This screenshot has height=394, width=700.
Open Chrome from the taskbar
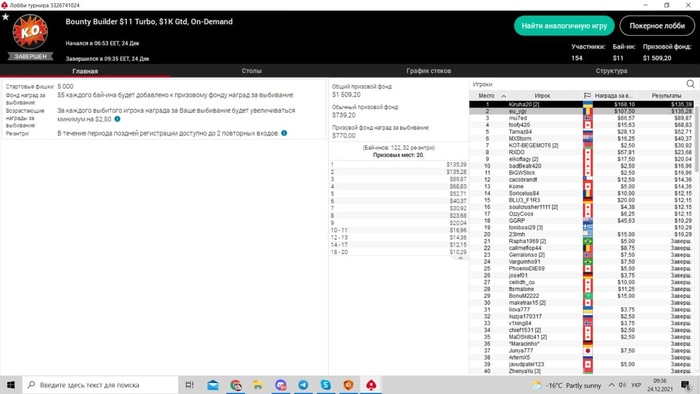(x=236, y=385)
